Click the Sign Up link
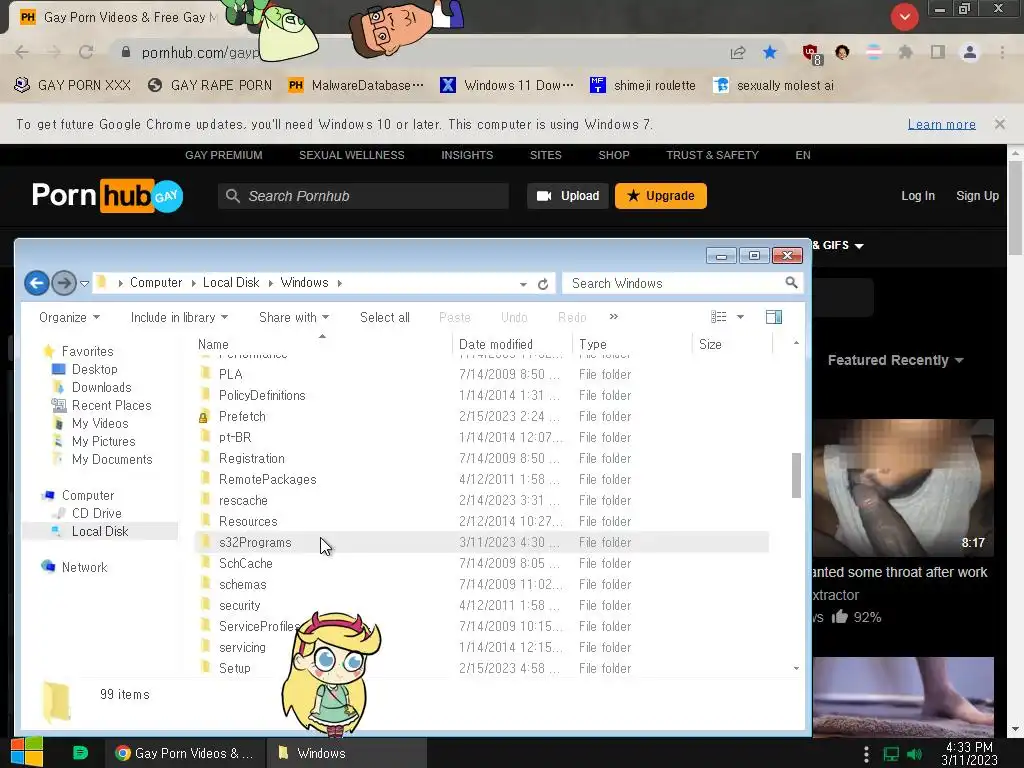The width and height of the screenshot is (1024, 768). 977,196
